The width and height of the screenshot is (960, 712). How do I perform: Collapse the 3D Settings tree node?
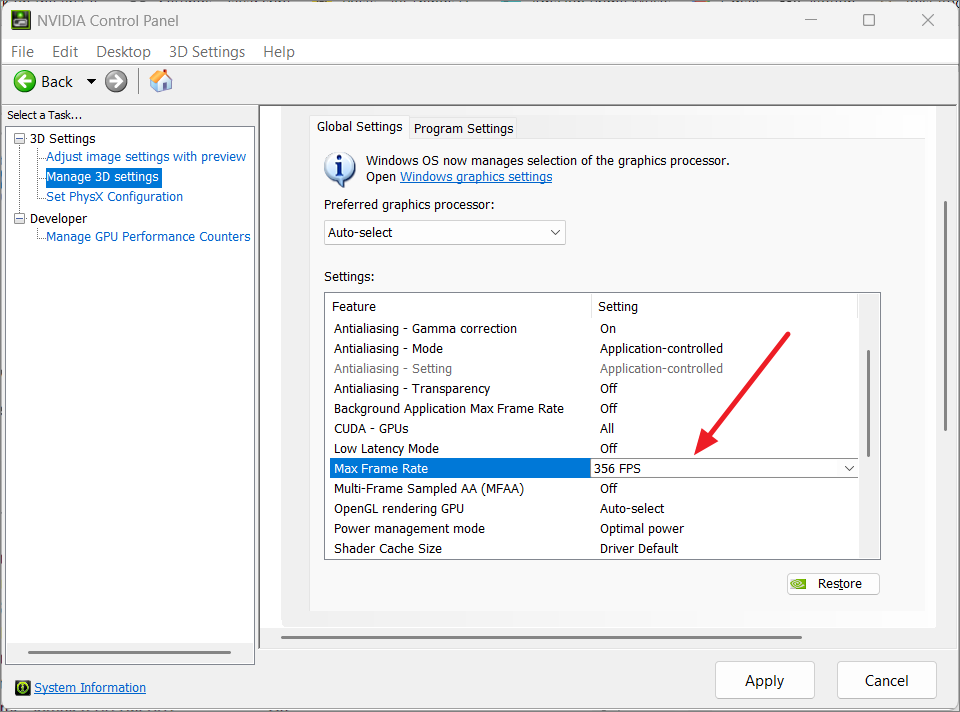click(x=20, y=138)
